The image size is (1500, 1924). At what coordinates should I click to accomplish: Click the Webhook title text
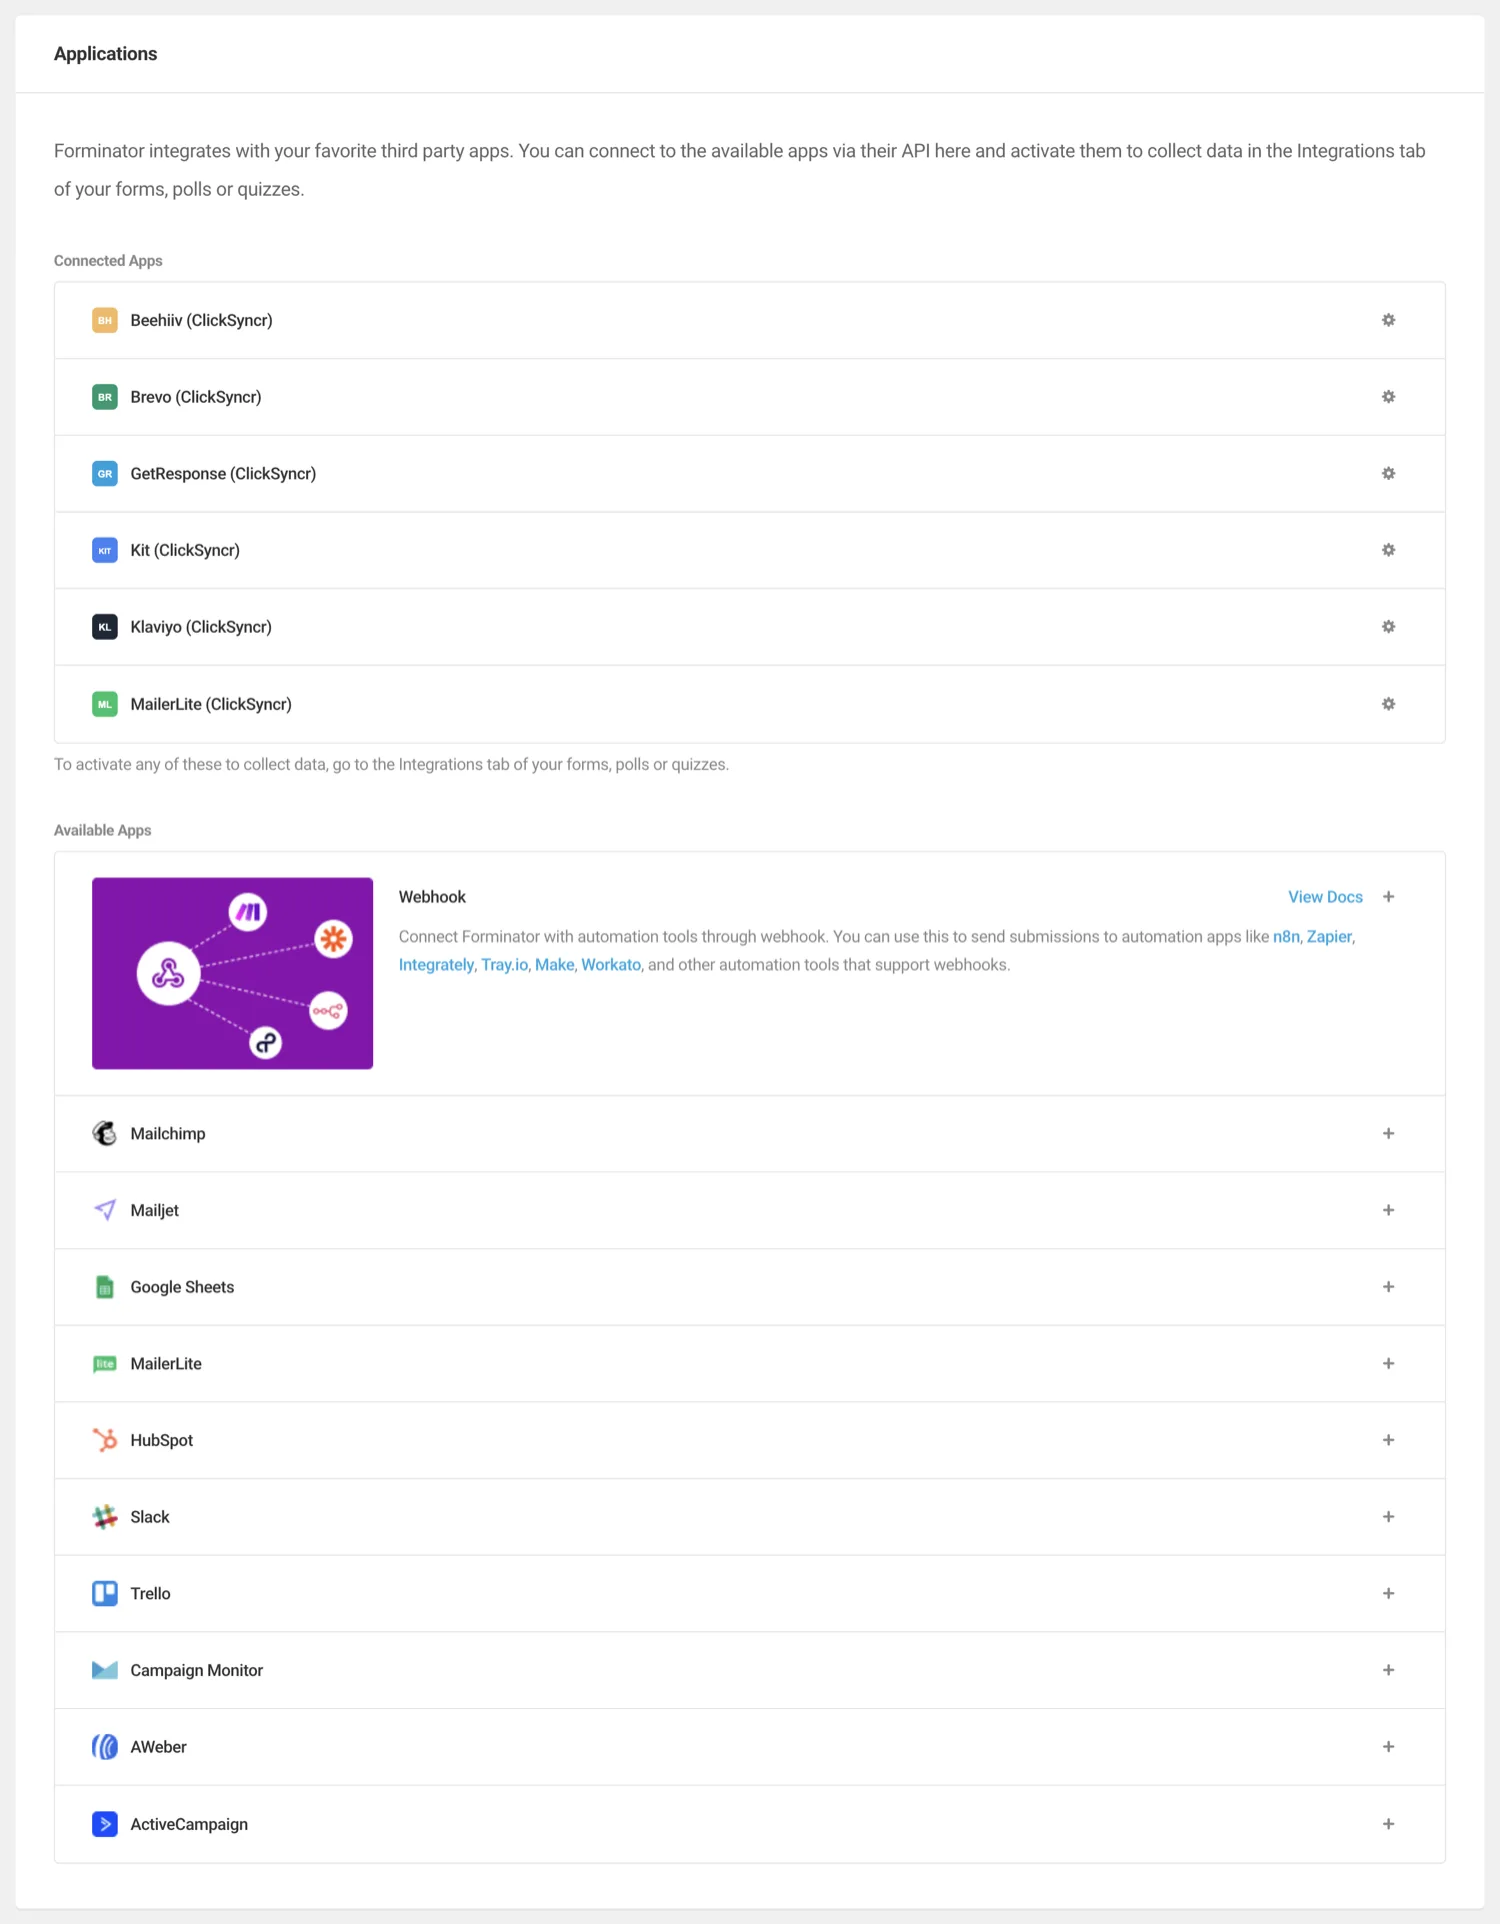tap(432, 897)
